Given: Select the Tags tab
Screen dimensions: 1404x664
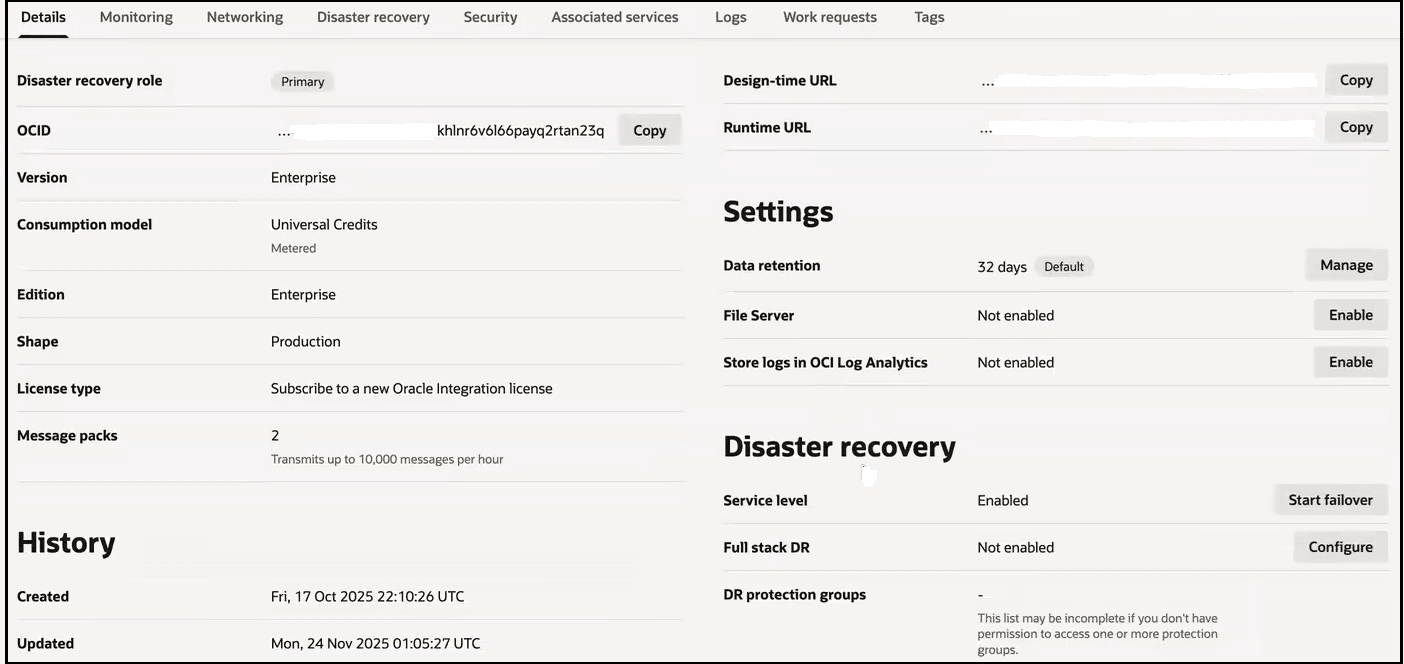Looking at the screenshot, I should click(928, 17).
